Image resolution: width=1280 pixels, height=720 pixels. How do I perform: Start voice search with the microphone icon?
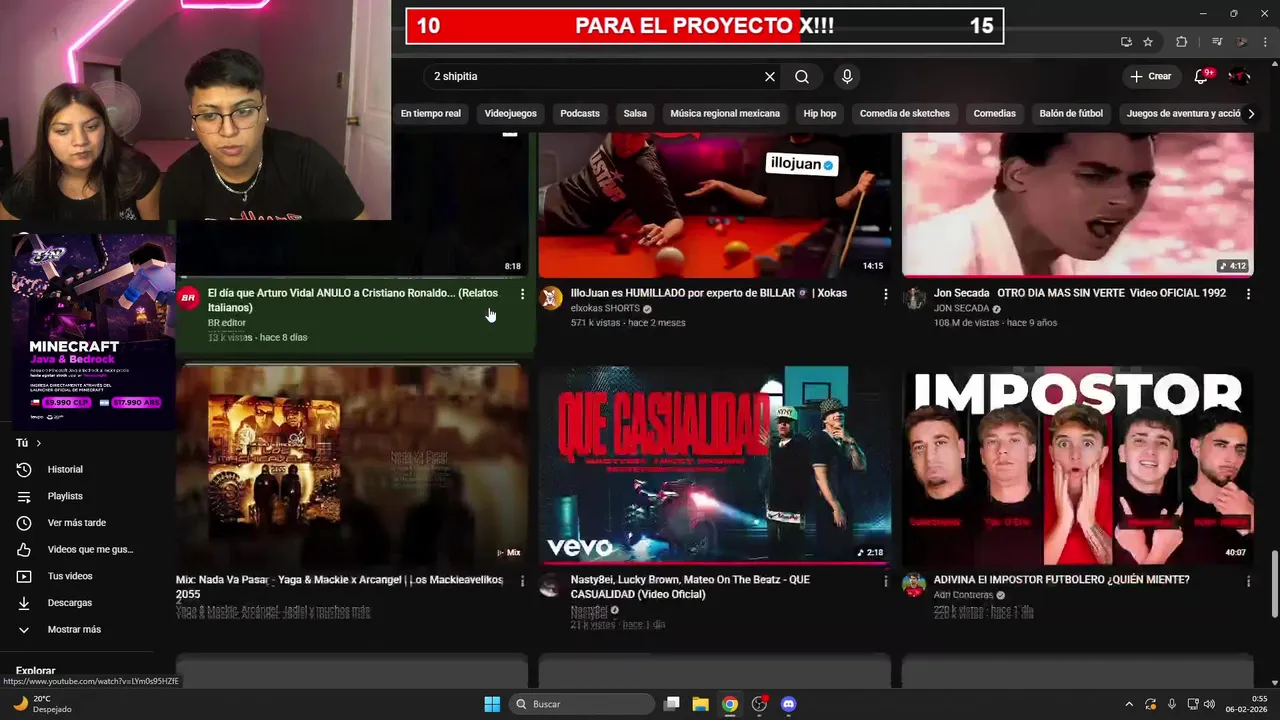tap(847, 77)
